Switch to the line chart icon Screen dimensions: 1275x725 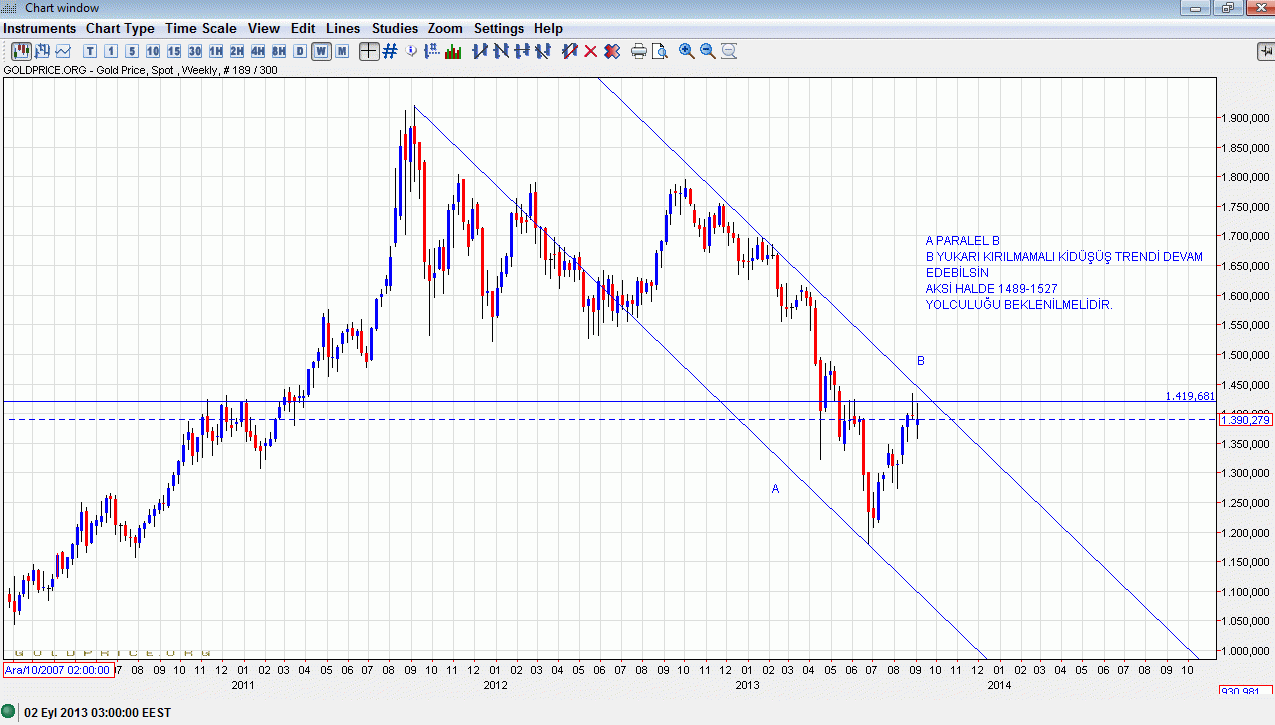tap(63, 51)
